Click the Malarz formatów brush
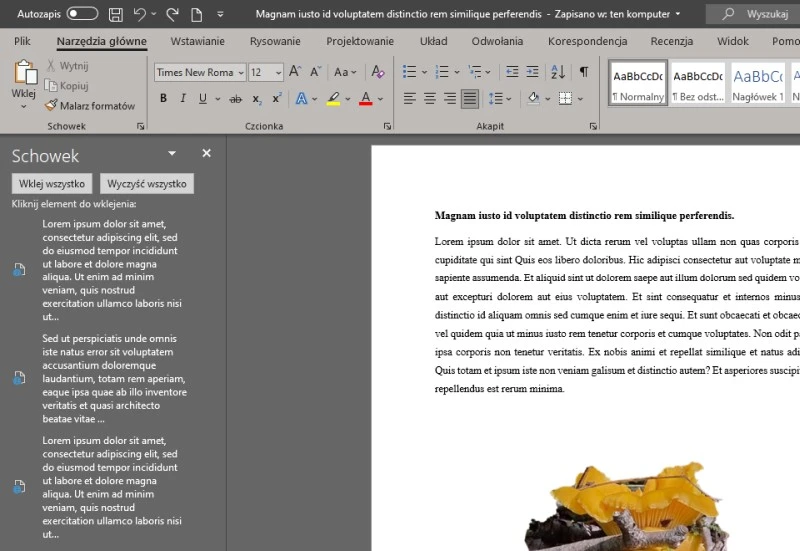The height and width of the screenshot is (551, 800). [89, 105]
